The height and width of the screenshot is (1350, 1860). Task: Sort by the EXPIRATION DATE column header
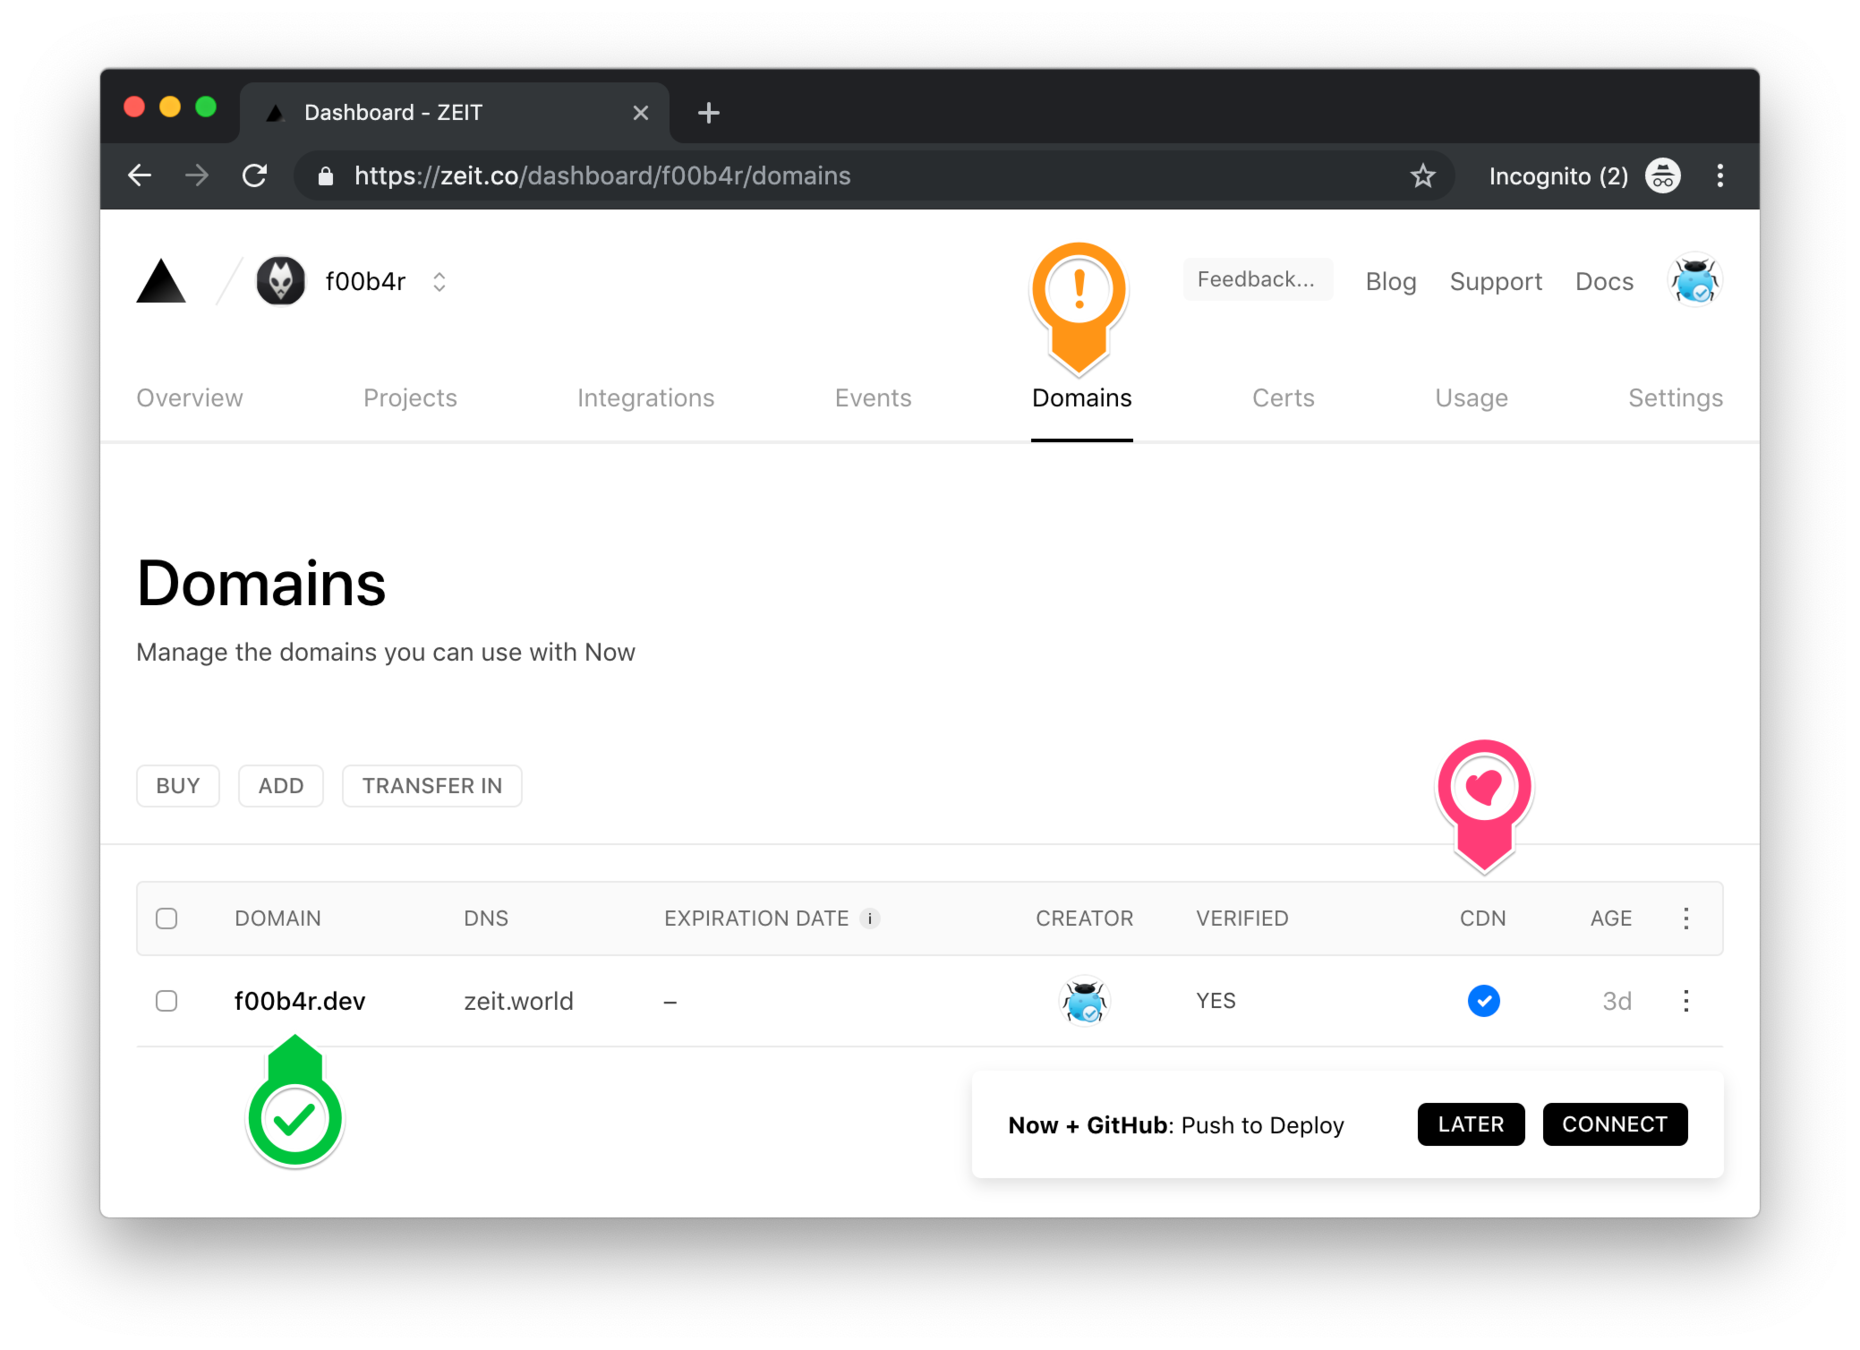point(756,918)
